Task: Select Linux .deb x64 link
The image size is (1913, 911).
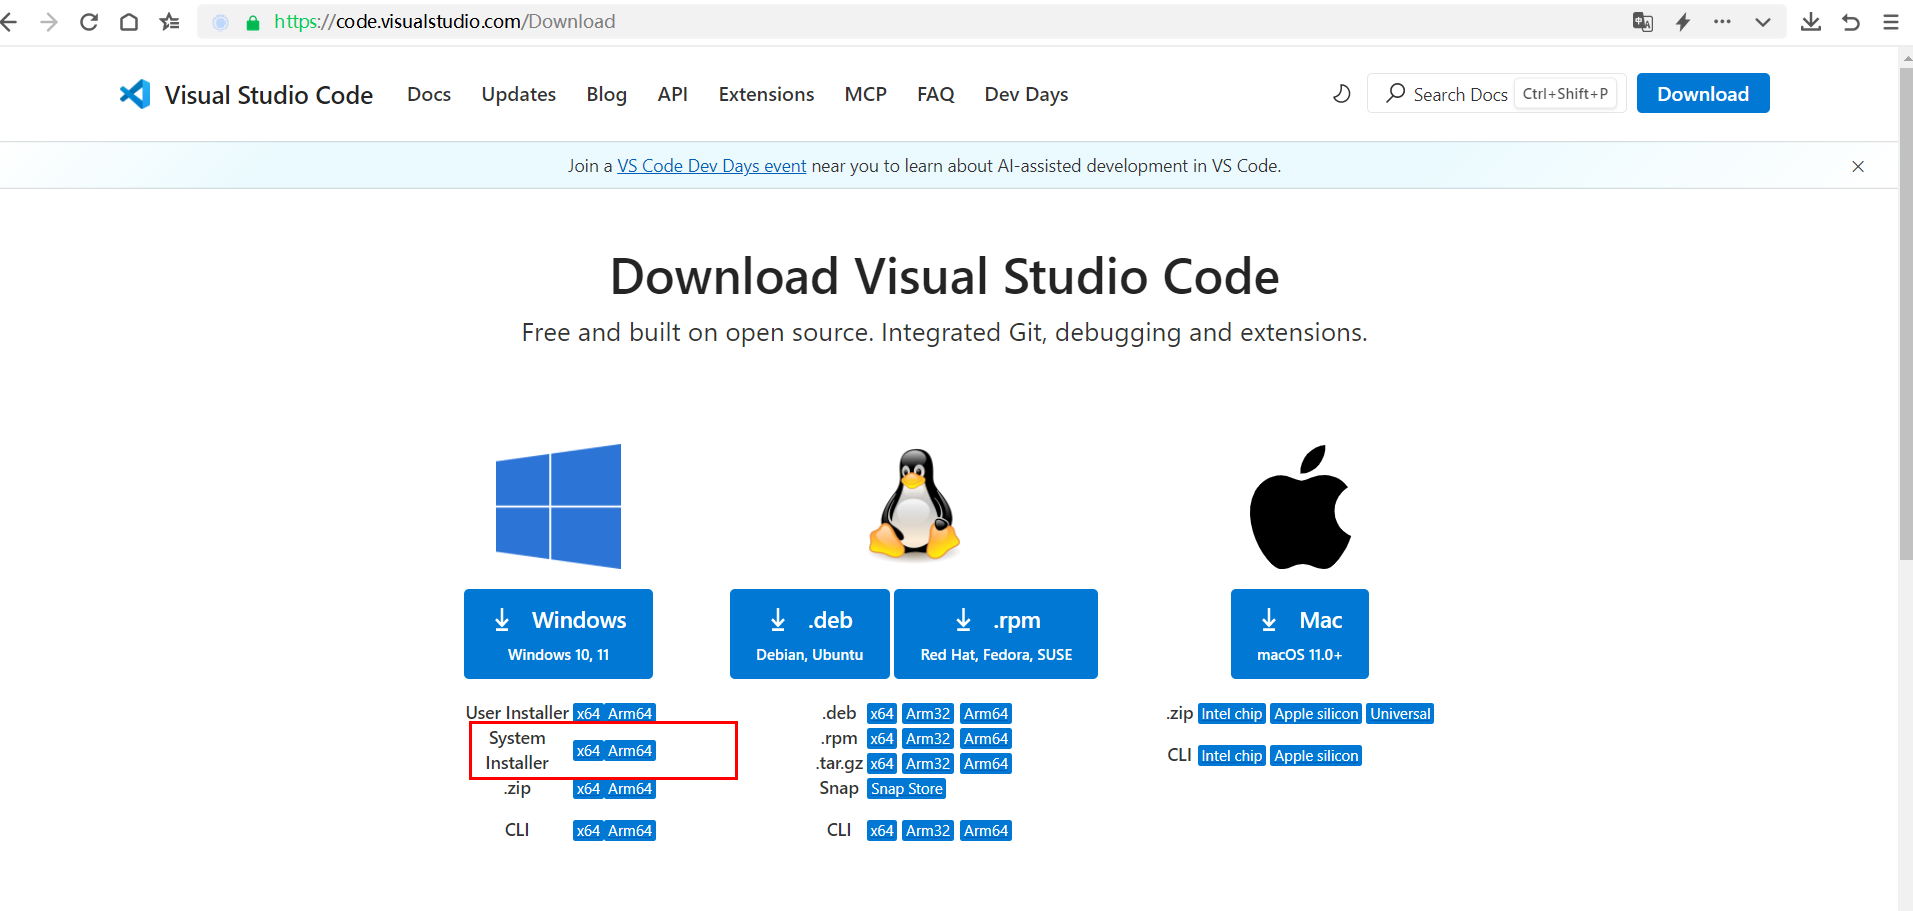Action: pyautogui.click(x=882, y=714)
